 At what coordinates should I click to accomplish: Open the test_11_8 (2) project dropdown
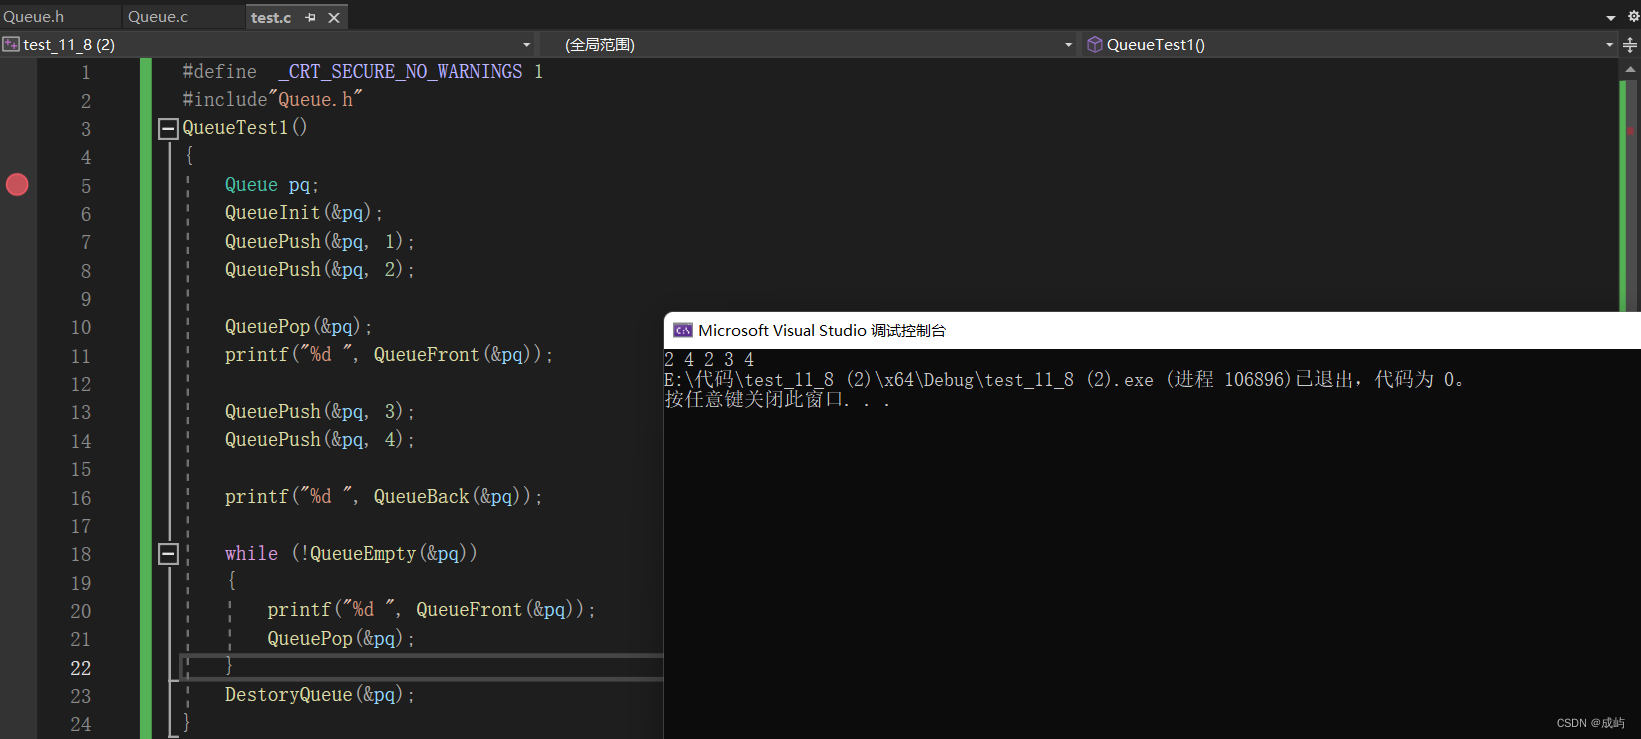(x=527, y=45)
